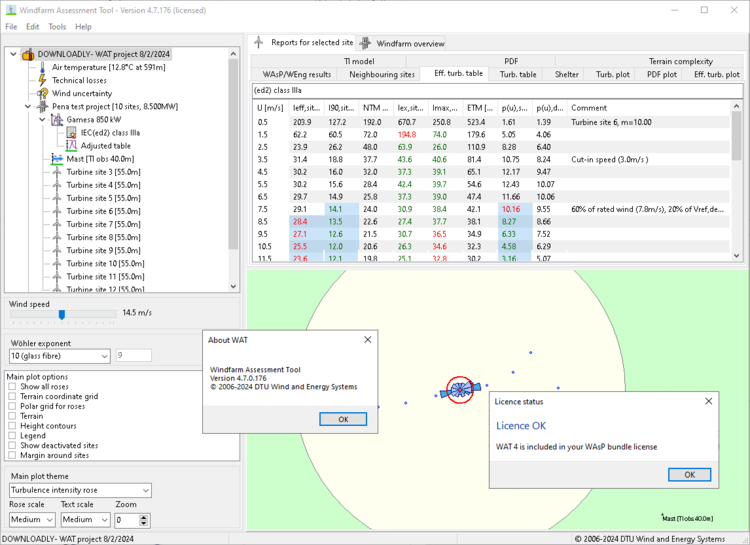Screen dimensions: 750x545
Task: Switch to the Windfarm overview tab
Action: click(403, 44)
